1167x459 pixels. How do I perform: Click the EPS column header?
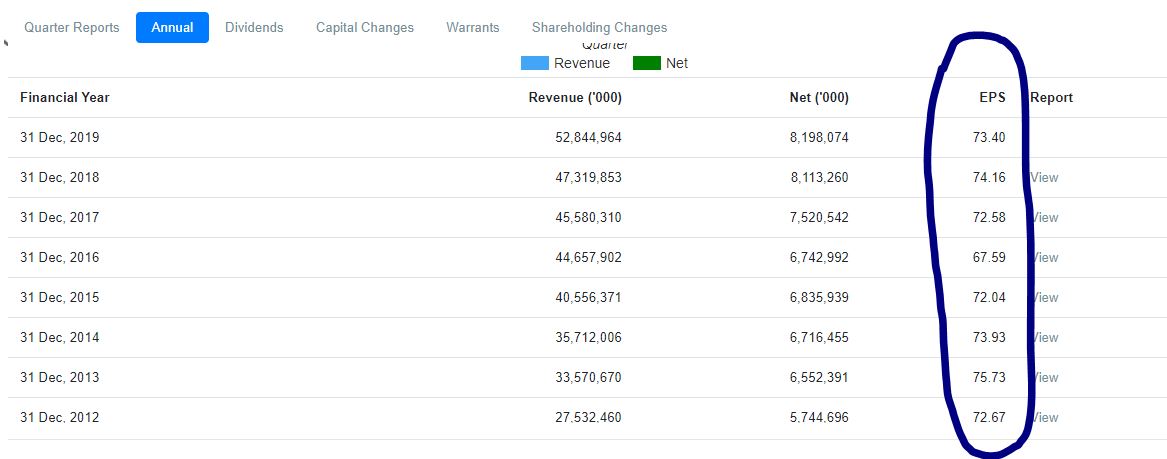992,98
